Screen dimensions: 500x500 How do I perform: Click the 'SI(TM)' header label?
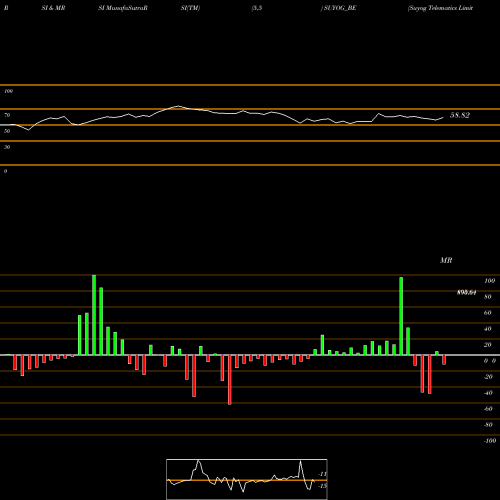point(190,8)
